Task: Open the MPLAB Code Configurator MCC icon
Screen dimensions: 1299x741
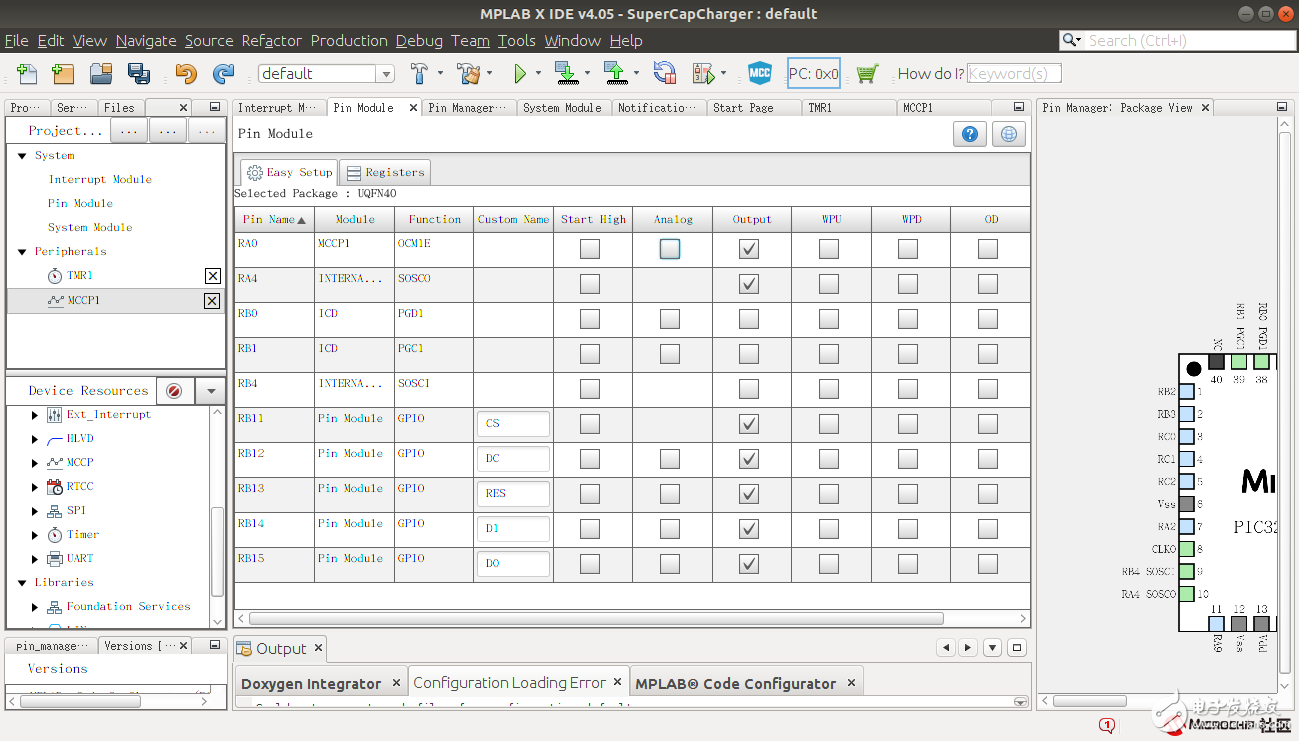Action: (760, 73)
